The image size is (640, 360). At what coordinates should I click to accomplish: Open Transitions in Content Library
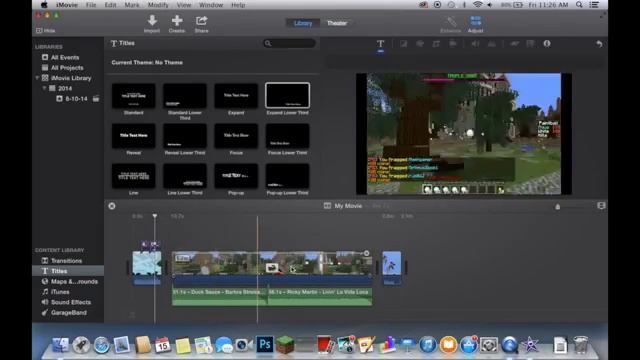[x=66, y=260]
